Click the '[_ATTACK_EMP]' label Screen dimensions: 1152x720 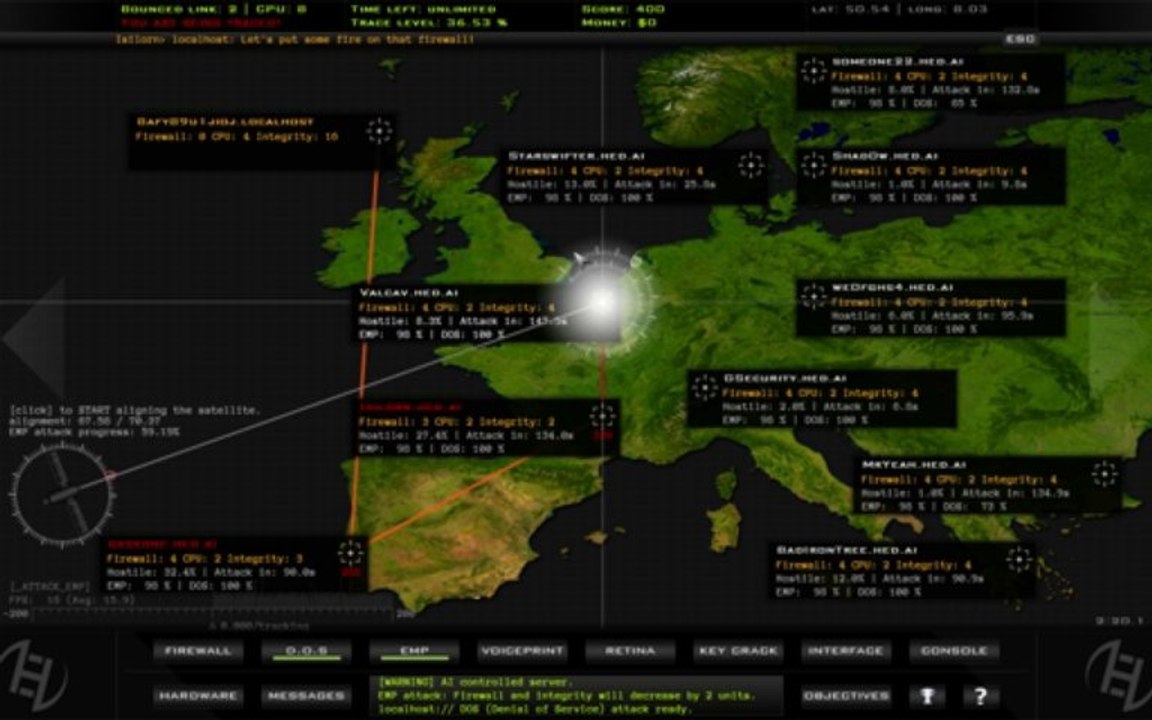click(50, 586)
